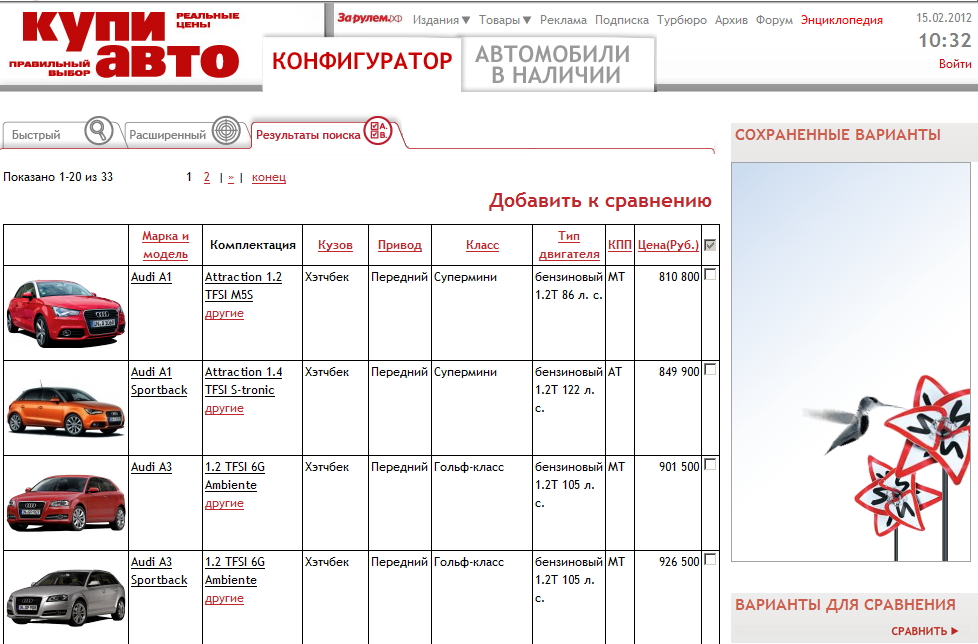Check the Audi A1 Sportback compare checkbox
The width and height of the screenshot is (978, 644).
pyautogui.click(x=710, y=370)
